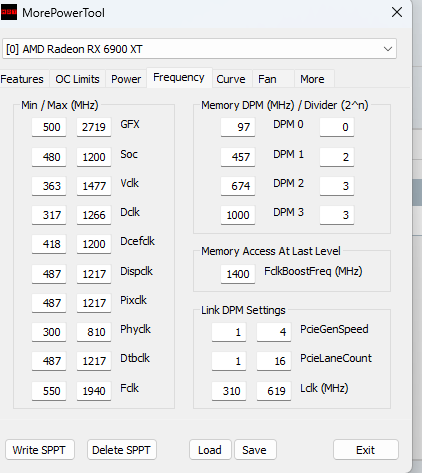Screen dimensions: 422x473
Task: Edit the GFX maximum field showing 2719
Action: (x=94, y=127)
